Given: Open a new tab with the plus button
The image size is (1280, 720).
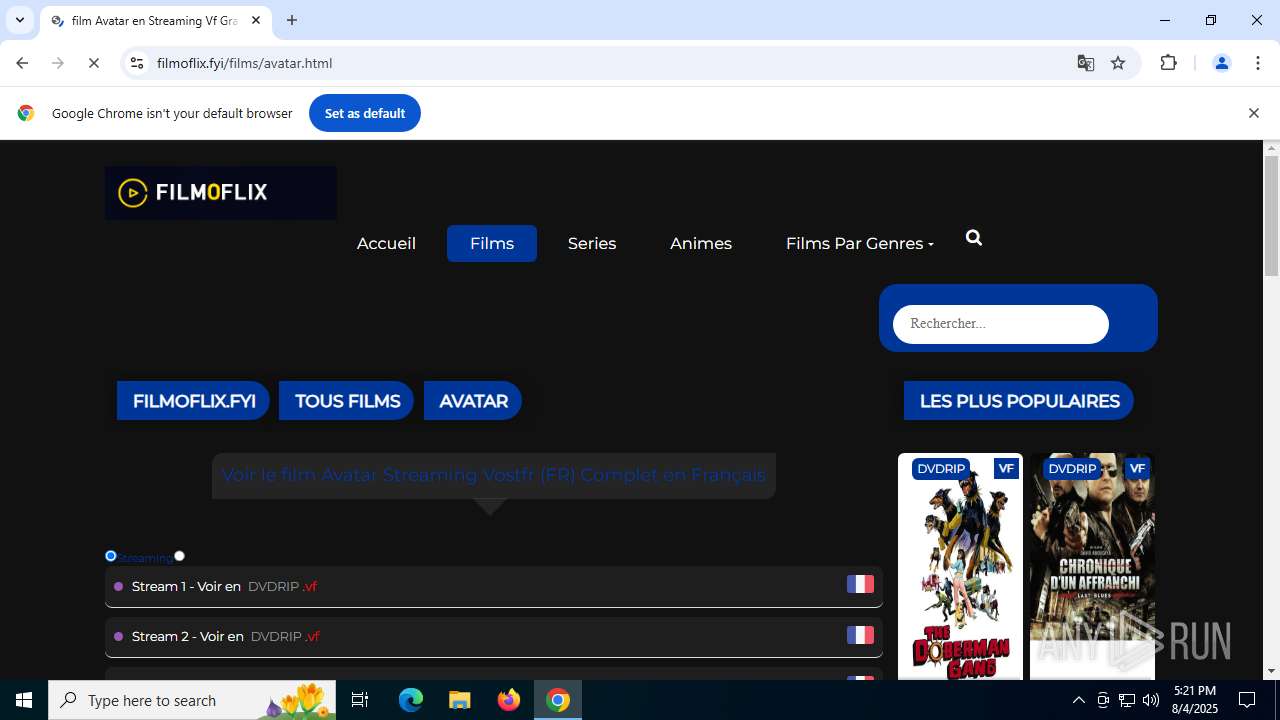Looking at the screenshot, I should pos(292,20).
